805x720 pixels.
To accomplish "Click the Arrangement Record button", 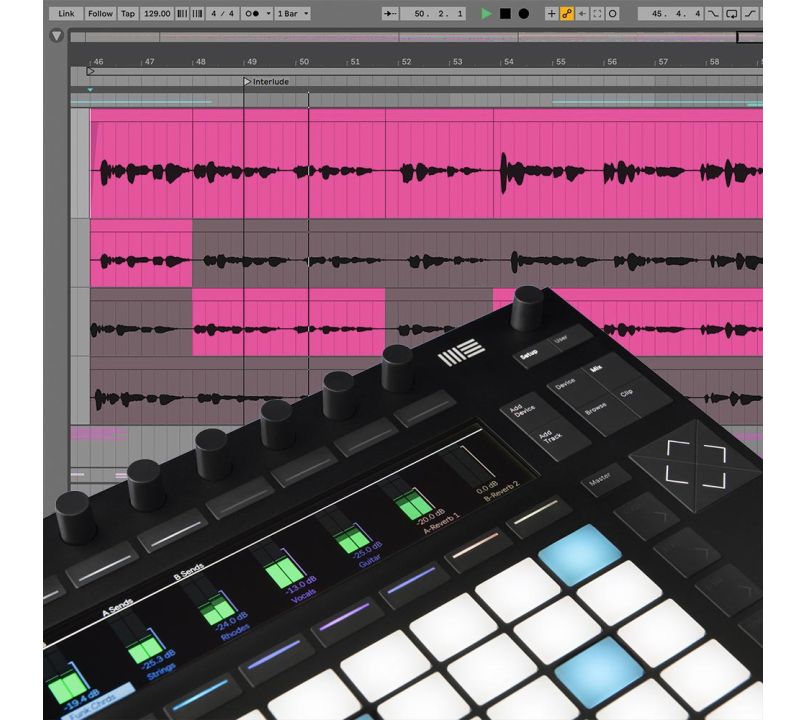I will 523,14.
